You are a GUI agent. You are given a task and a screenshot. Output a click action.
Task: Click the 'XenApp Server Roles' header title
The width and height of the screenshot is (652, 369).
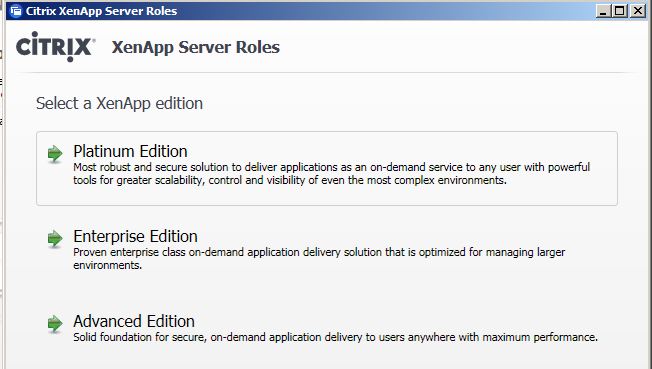tap(195, 47)
